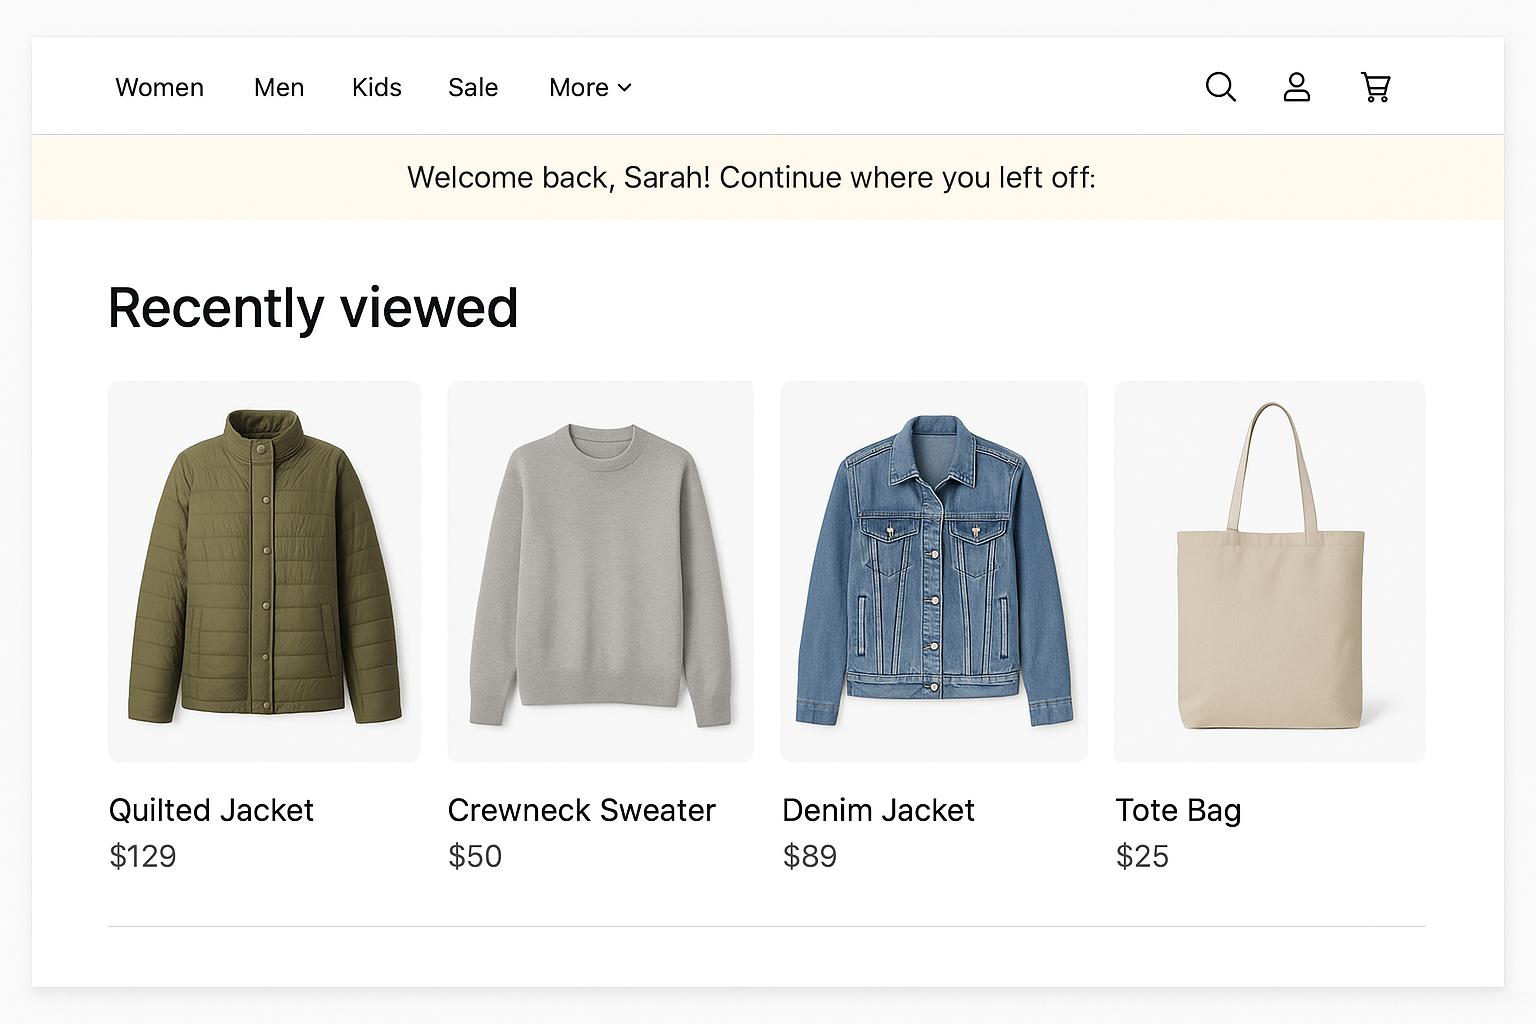Image resolution: width=1536 pixels, height=1024 pixels.
Task: Select the $25 Tote Bag price
Action: tap(1142, 856)
